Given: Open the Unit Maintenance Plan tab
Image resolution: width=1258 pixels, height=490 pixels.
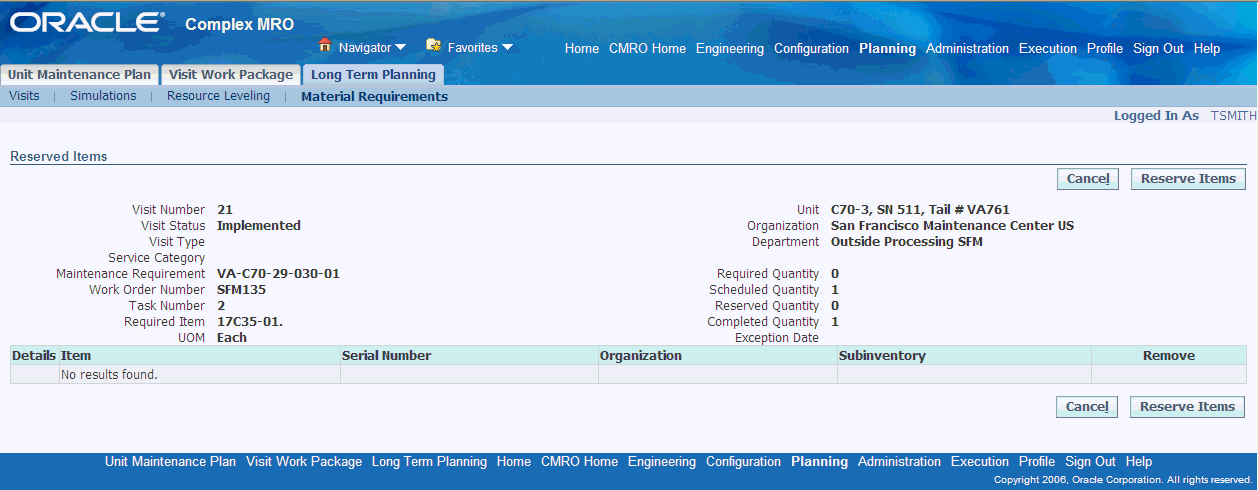Looking at the screenshot, I should tap(79, 75).
